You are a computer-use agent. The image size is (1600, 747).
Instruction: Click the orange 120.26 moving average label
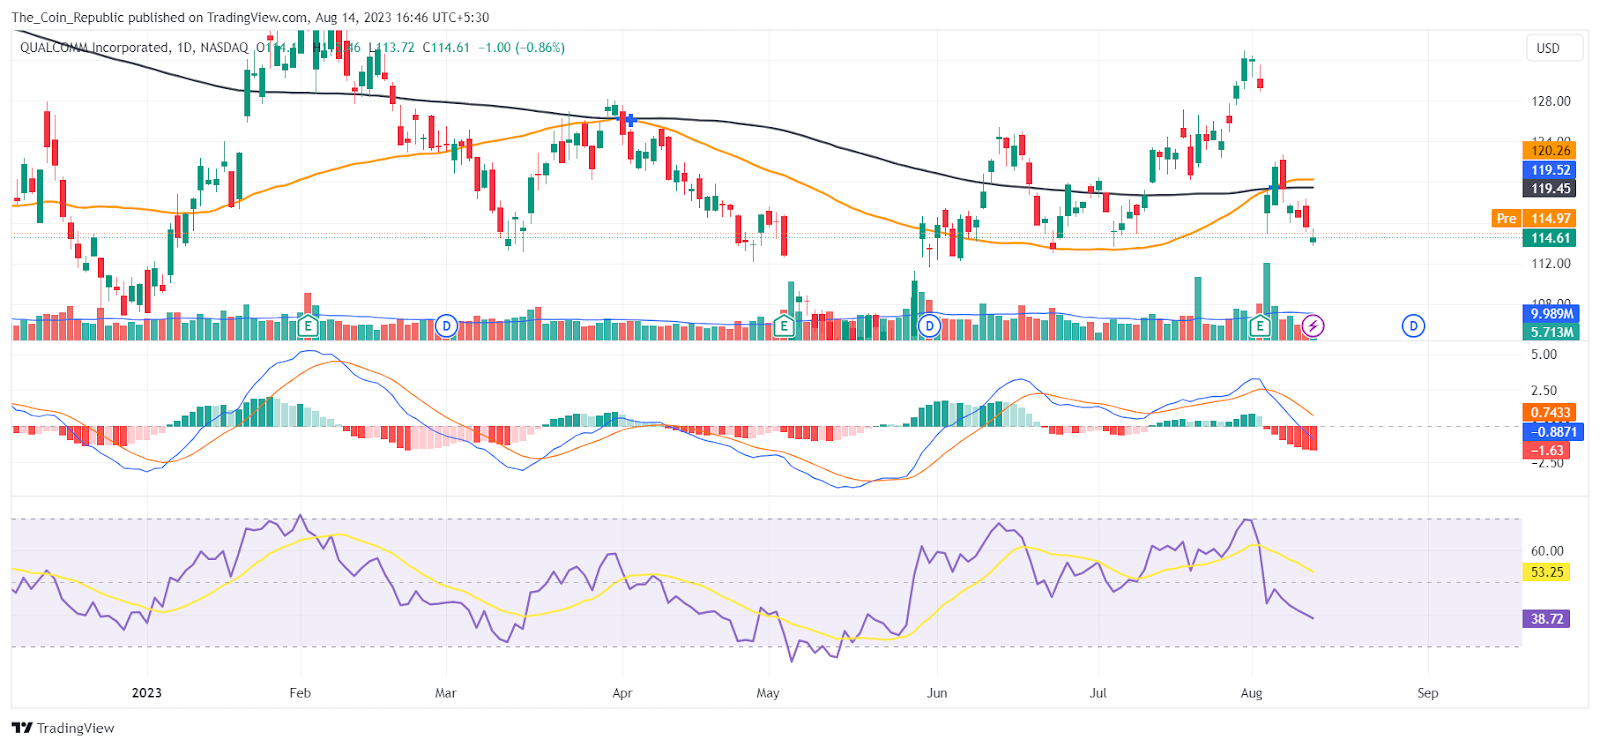pos(1551,150)
